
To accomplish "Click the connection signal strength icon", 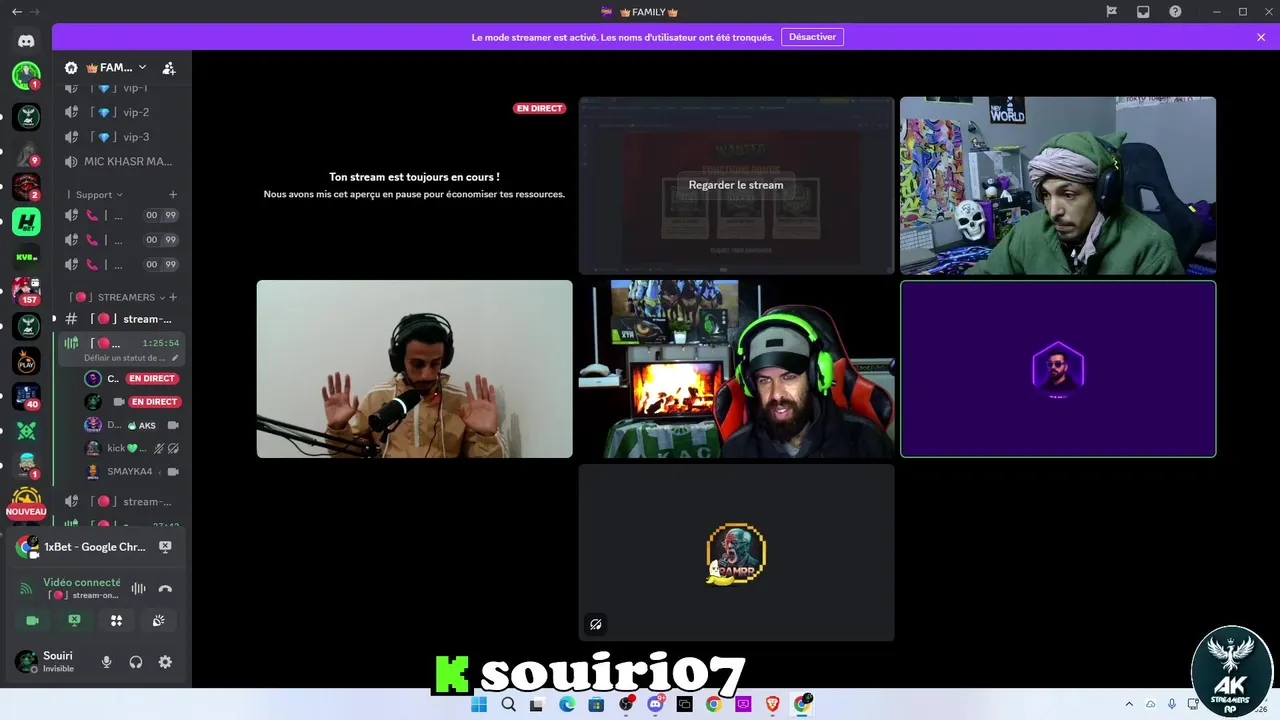I will 25,589.
